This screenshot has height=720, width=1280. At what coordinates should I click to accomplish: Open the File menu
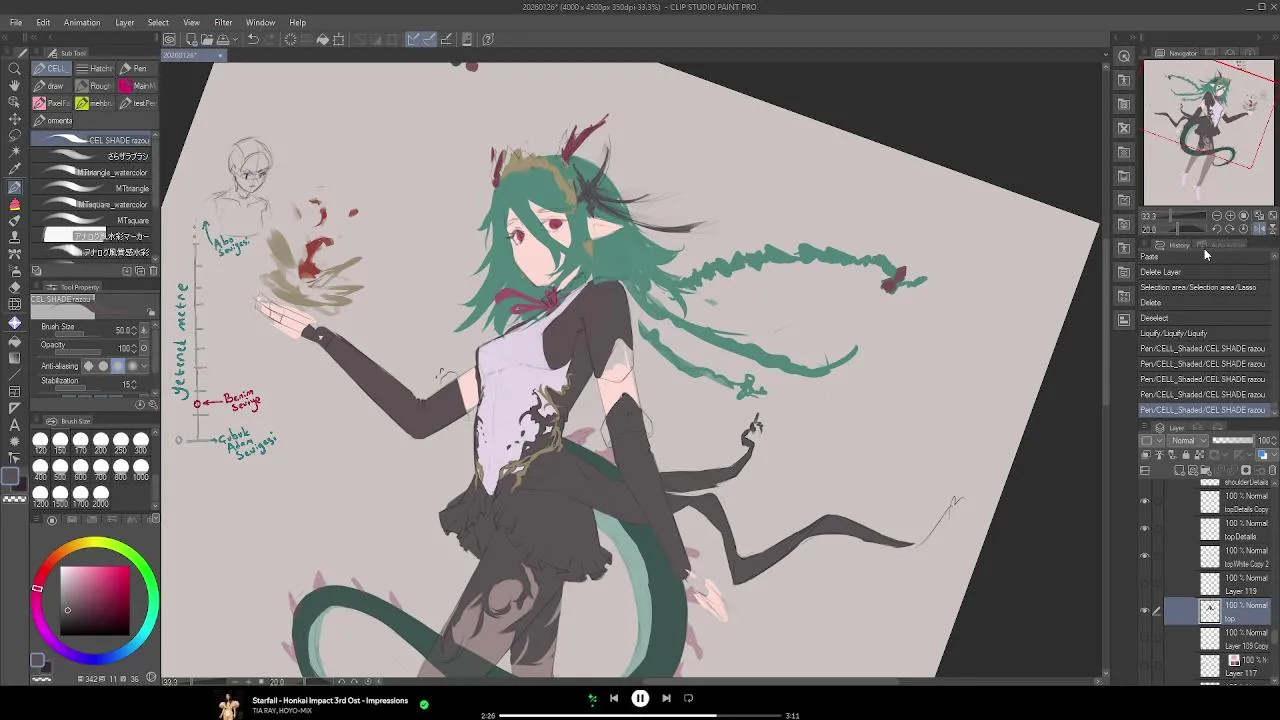17,22
